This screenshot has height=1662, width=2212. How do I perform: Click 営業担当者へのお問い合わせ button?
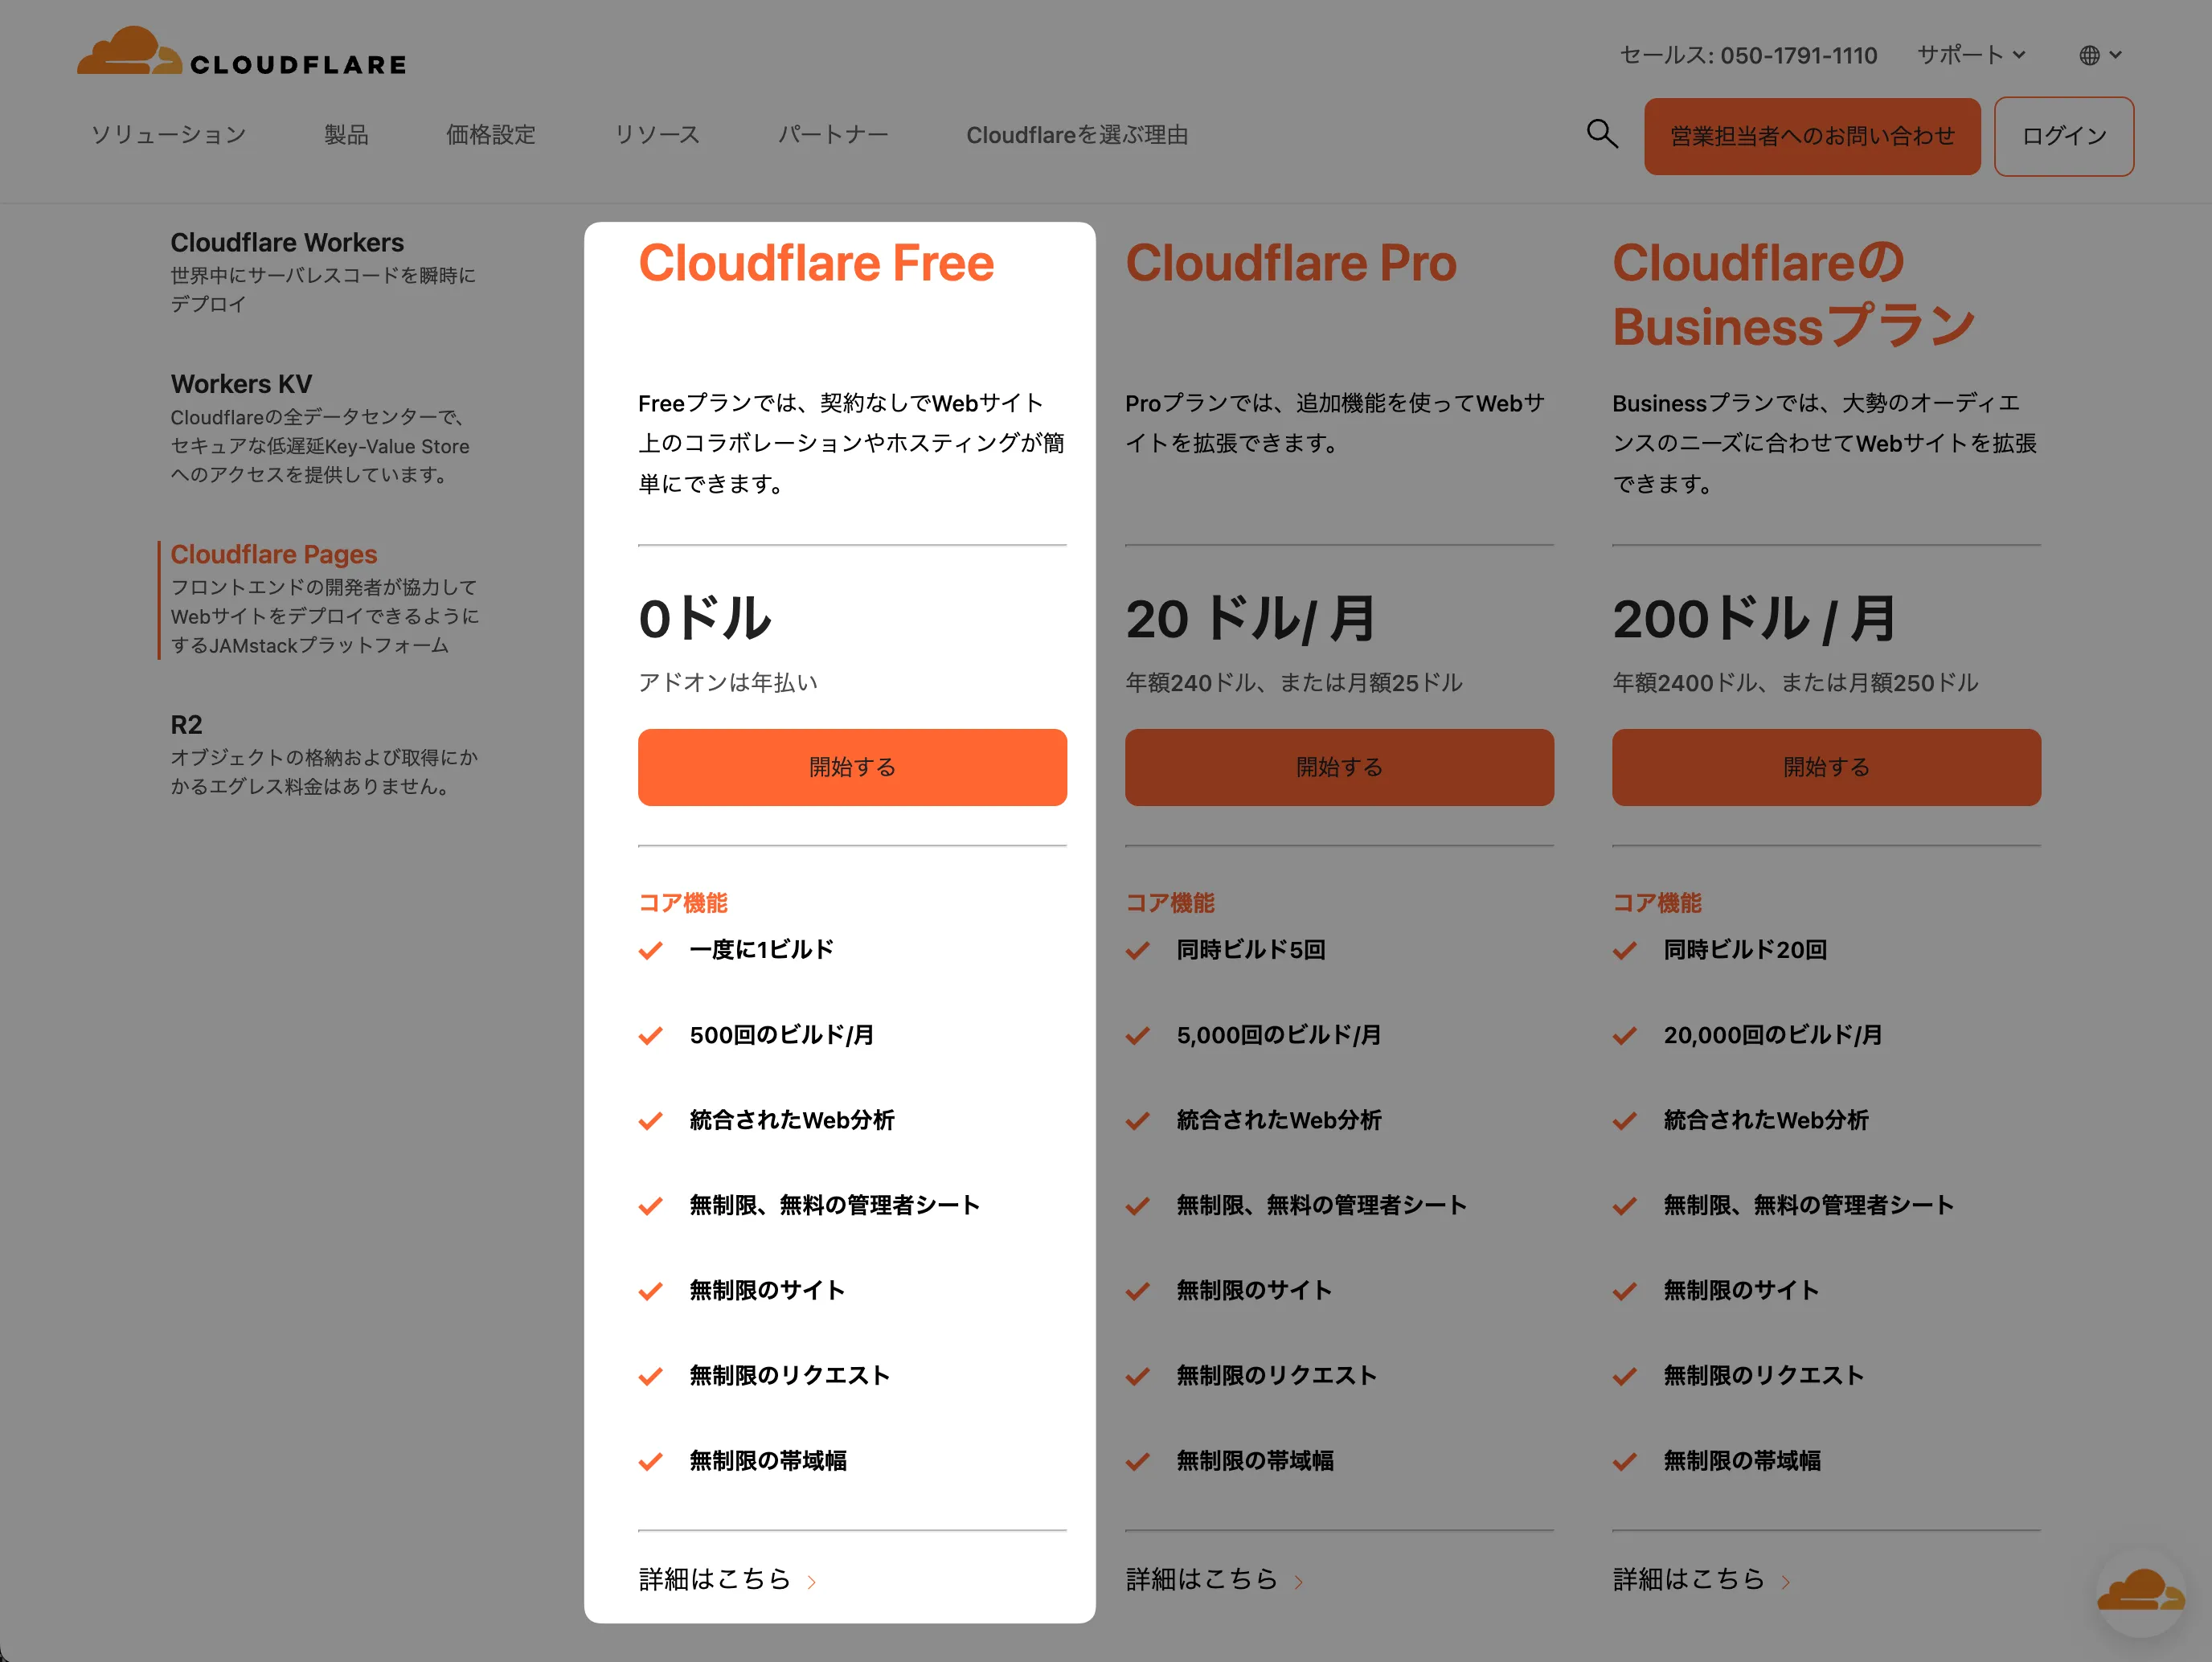(1811, 136)
